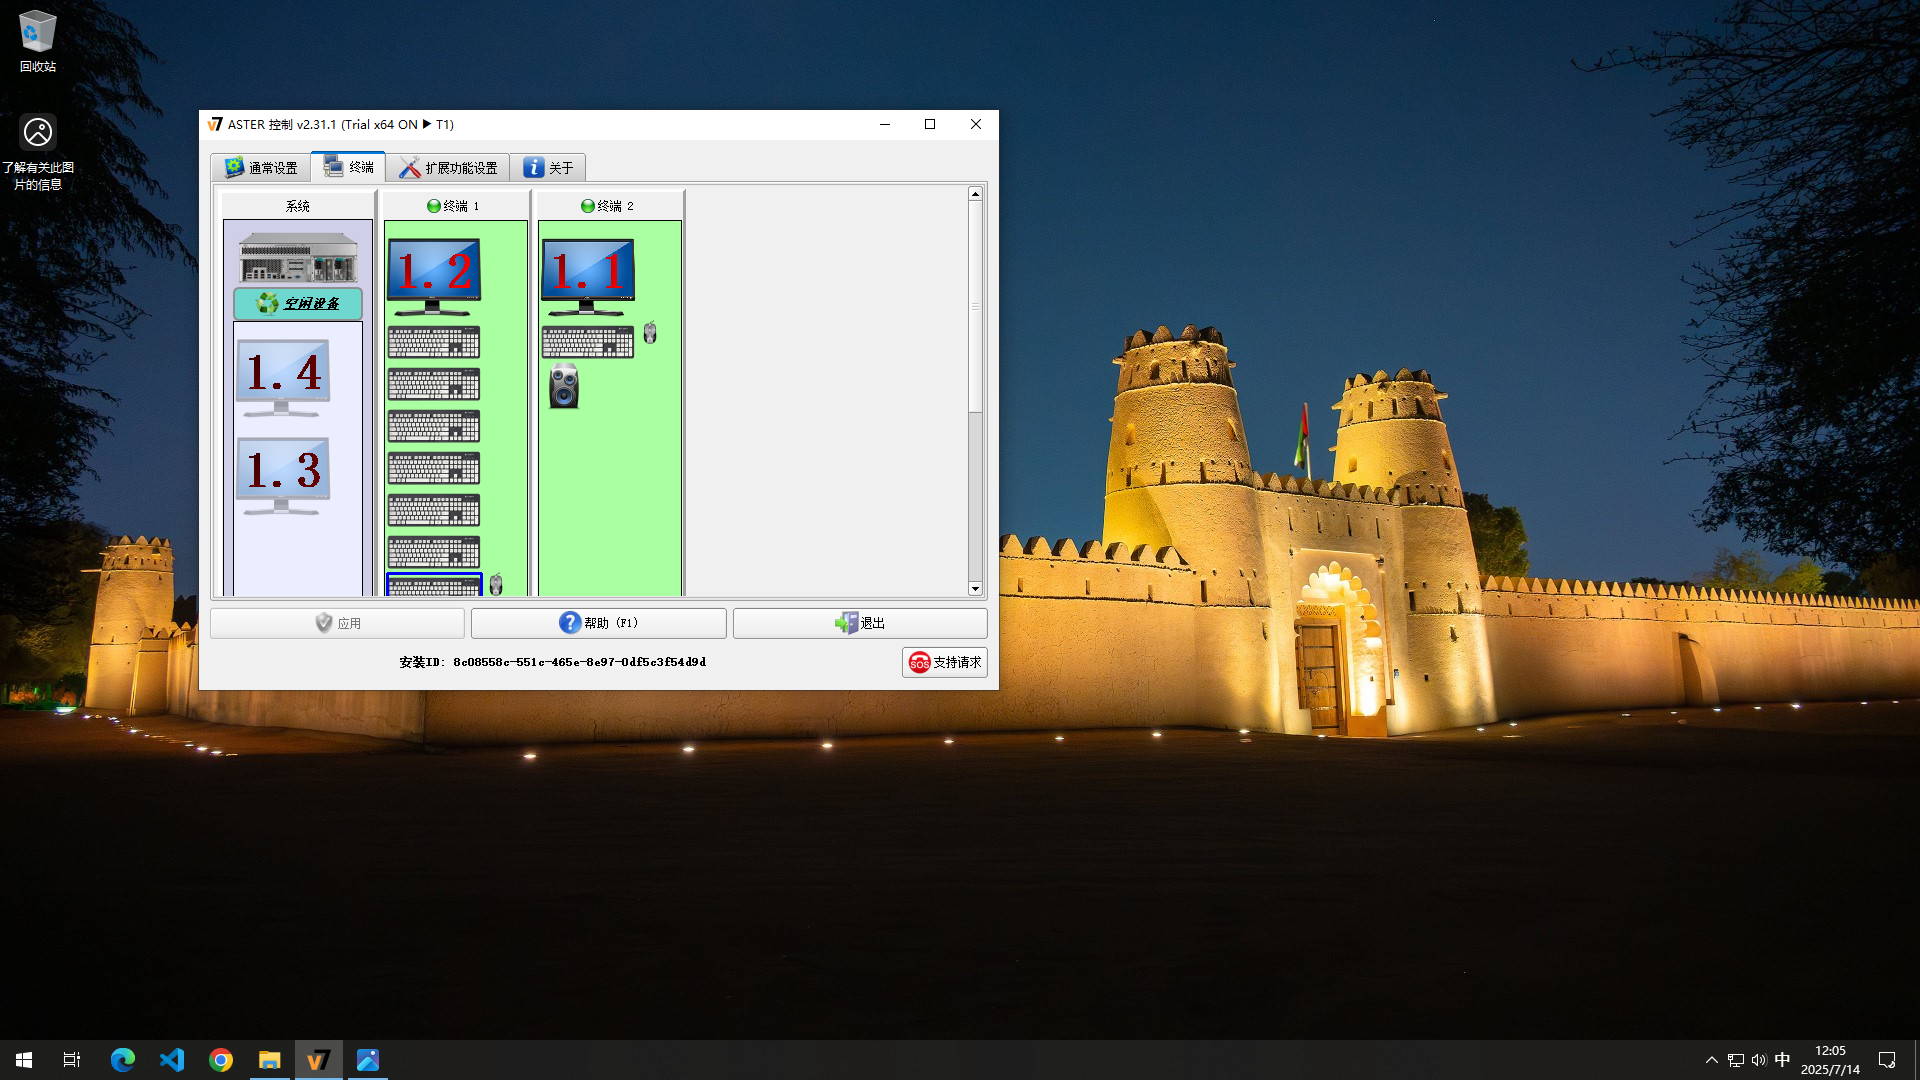The image size is (1920, 1080).
Task: Click the mouse icon in Terminal 2
Action: pyautogui.click(x=650, y=333)
